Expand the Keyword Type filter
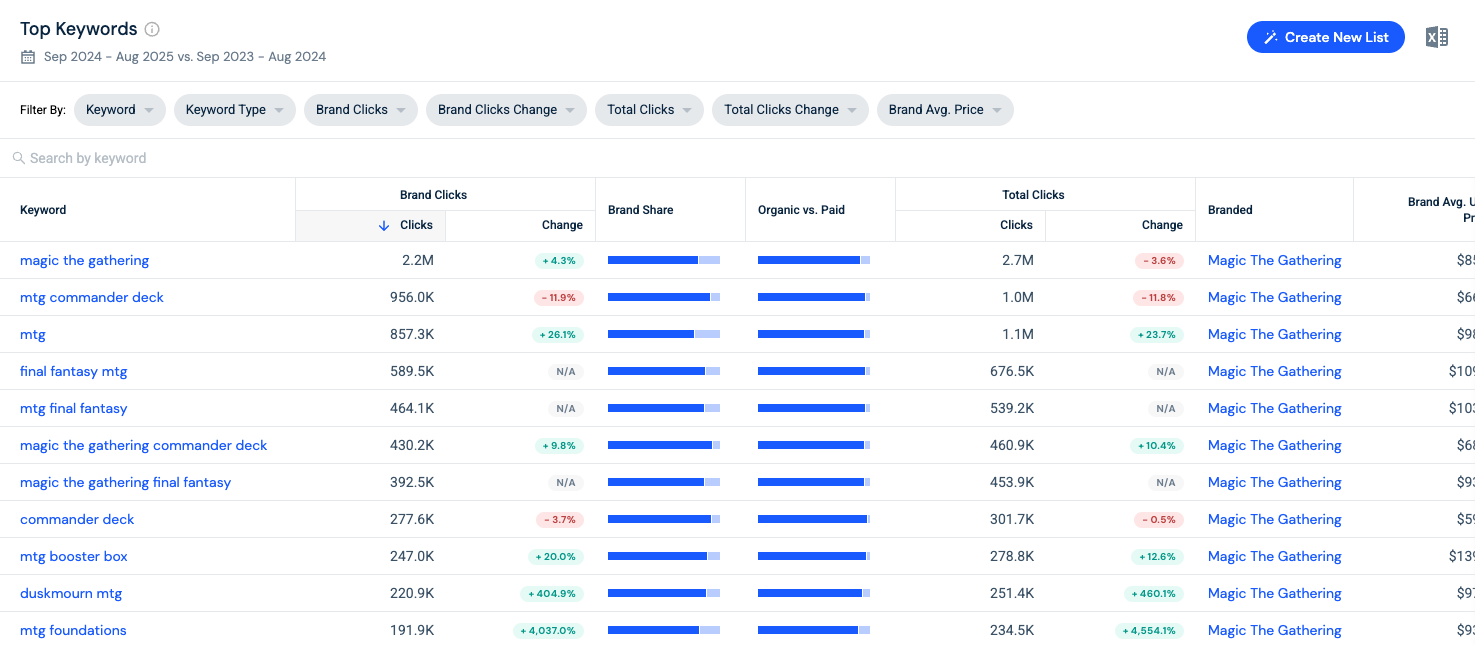1475x645 pixels. click(x=235, y=110)
